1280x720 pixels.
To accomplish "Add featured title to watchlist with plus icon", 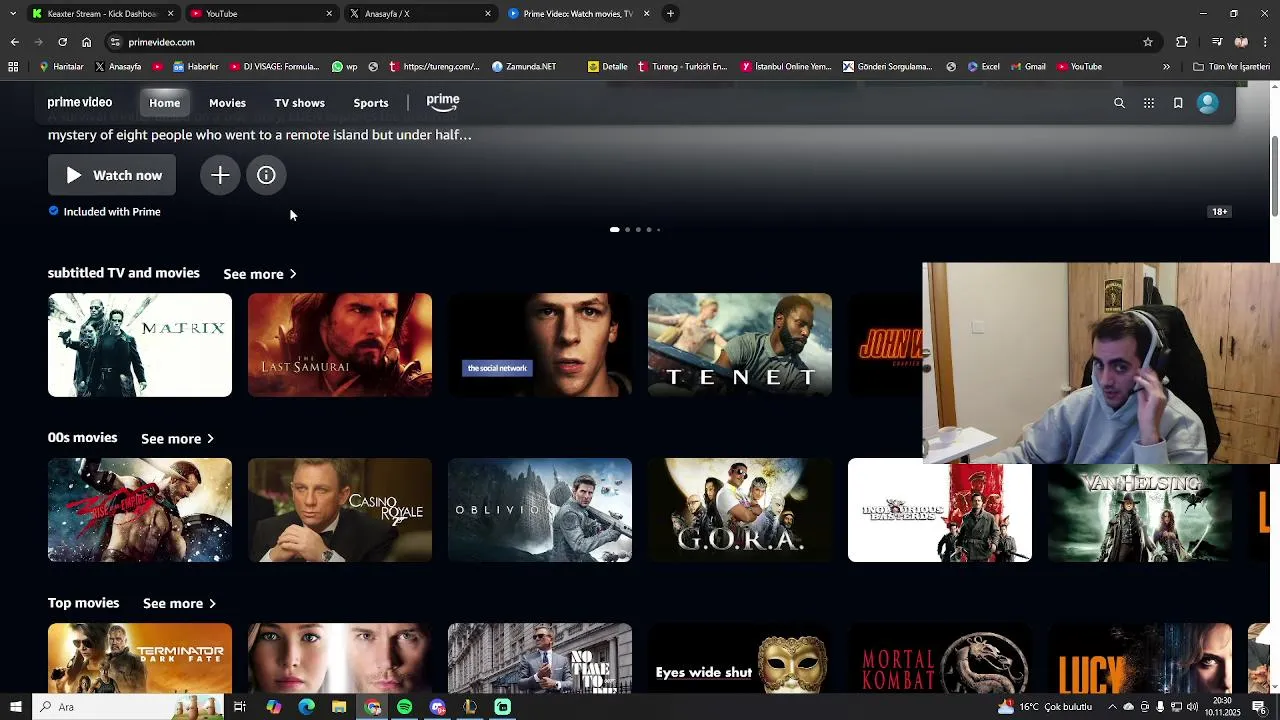I will 220,175.
